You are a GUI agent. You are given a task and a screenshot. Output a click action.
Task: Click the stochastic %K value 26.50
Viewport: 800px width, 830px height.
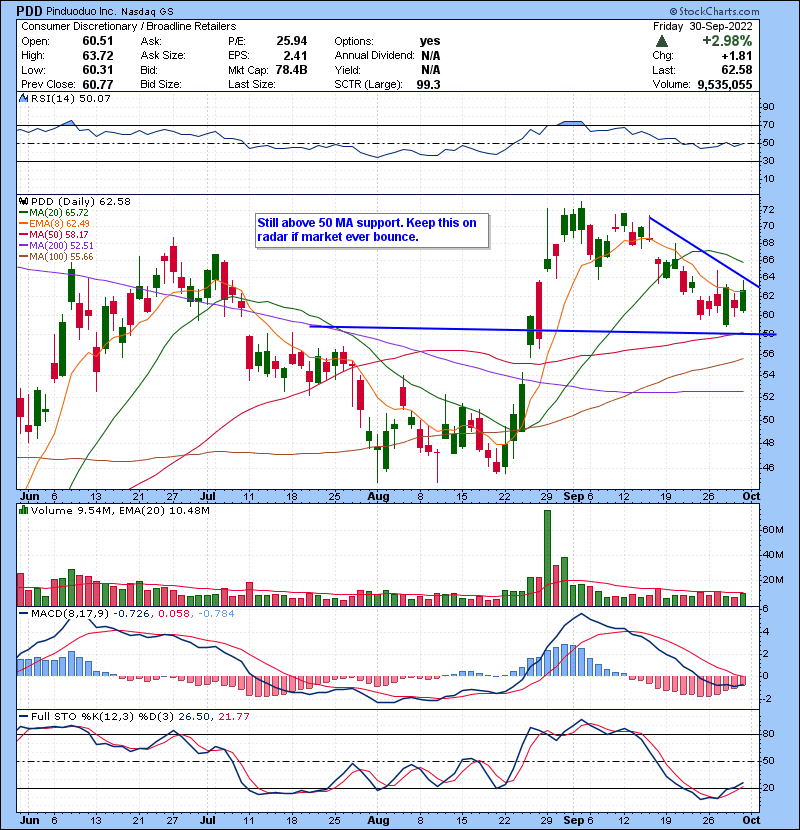tap(194, 717)
